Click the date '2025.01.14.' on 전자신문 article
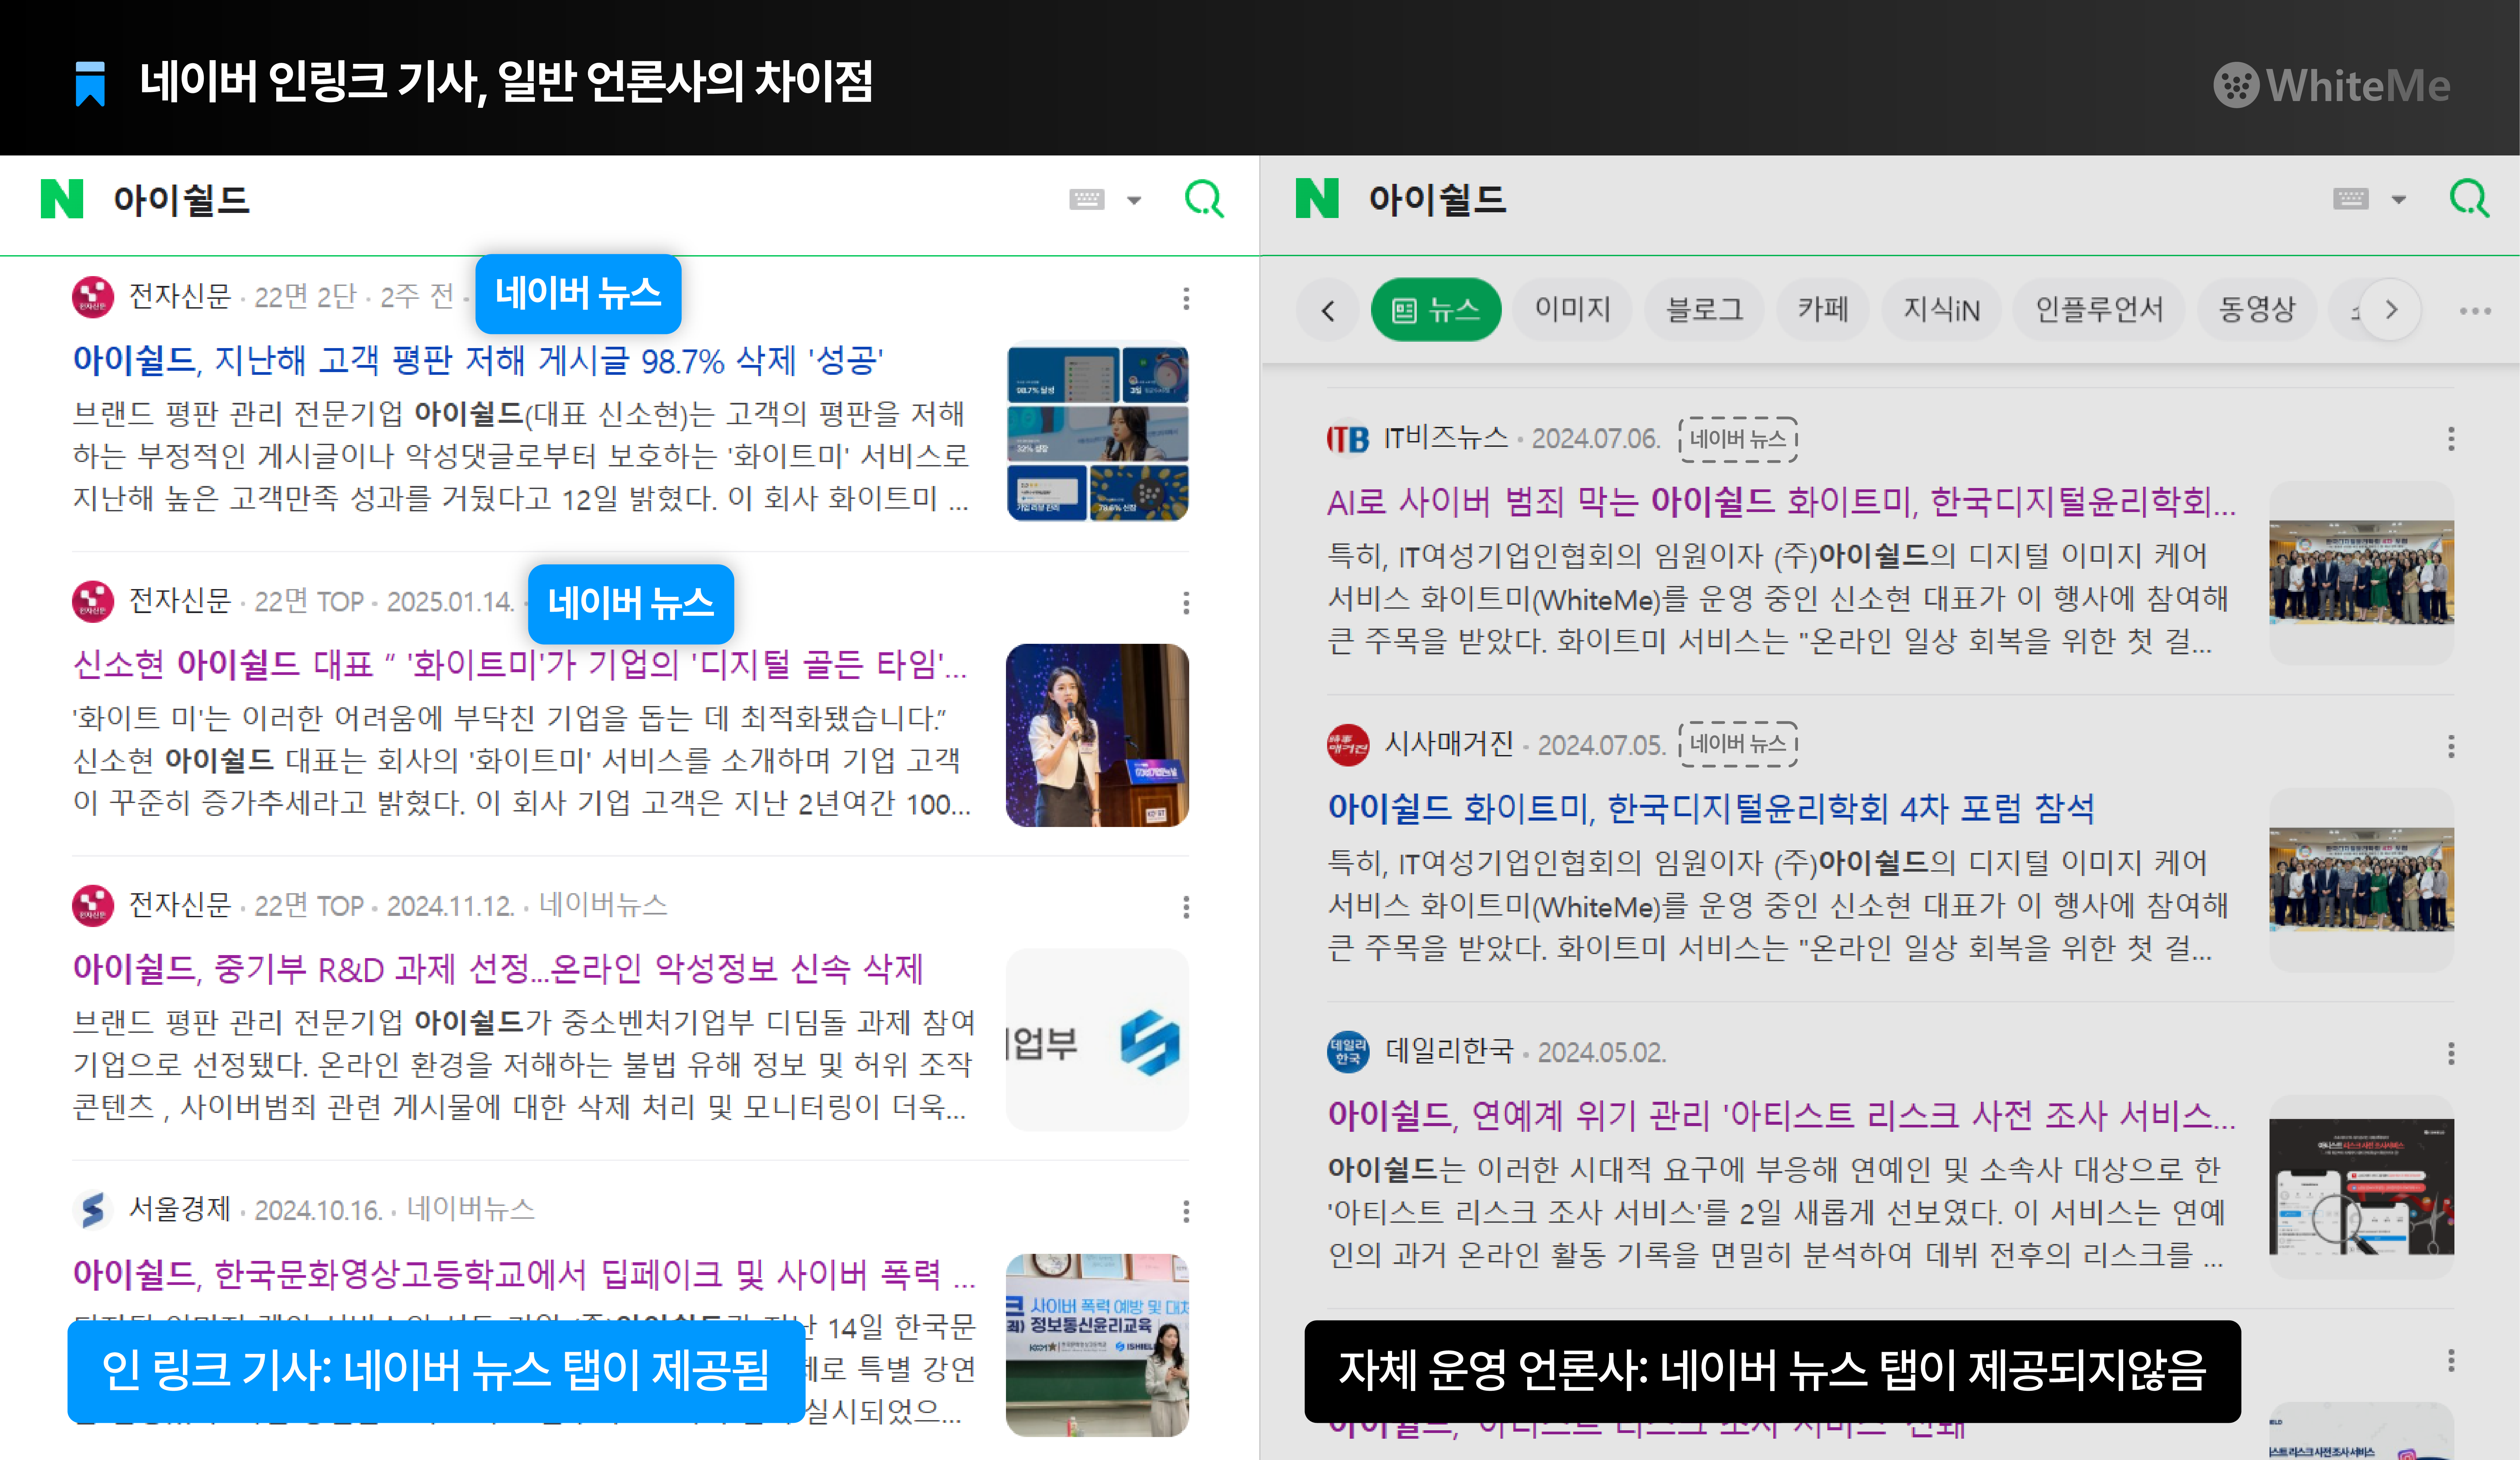 tap(451, 602)
